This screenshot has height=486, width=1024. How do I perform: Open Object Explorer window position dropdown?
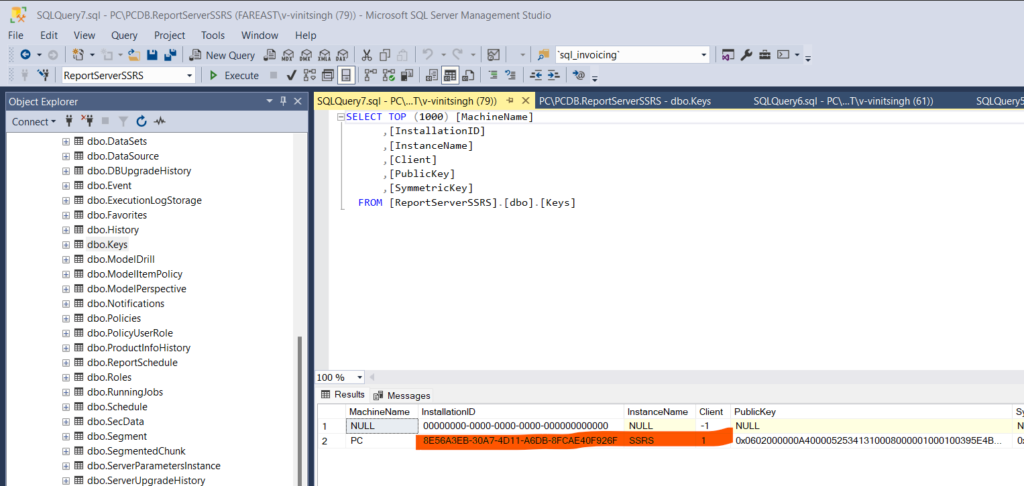point(270,101)
